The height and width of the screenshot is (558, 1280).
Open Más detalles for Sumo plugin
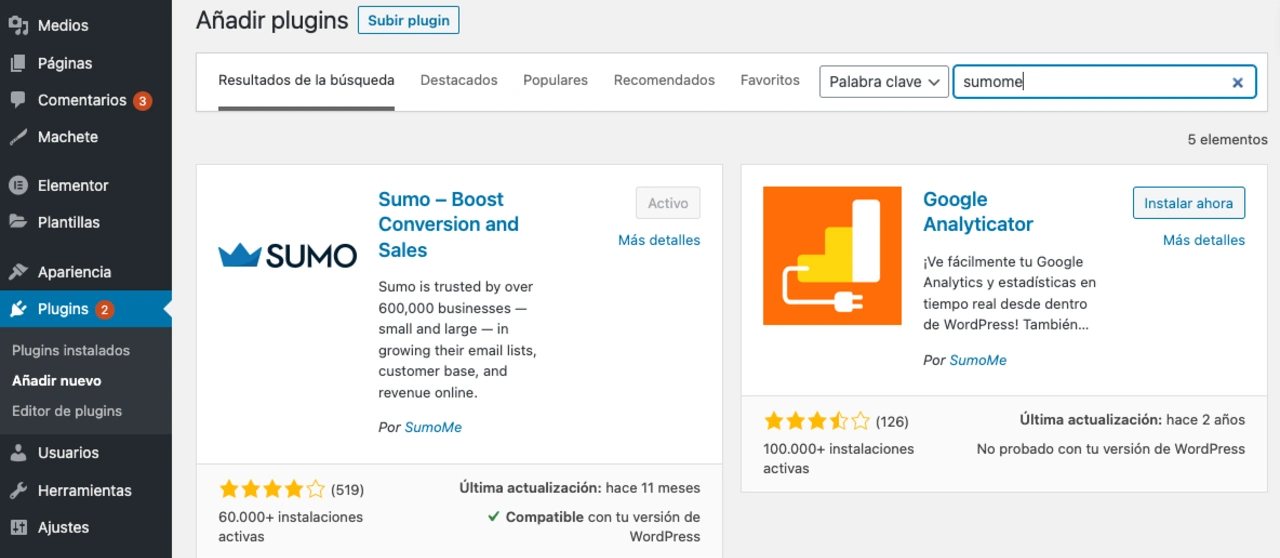click(x=659, y=240)
